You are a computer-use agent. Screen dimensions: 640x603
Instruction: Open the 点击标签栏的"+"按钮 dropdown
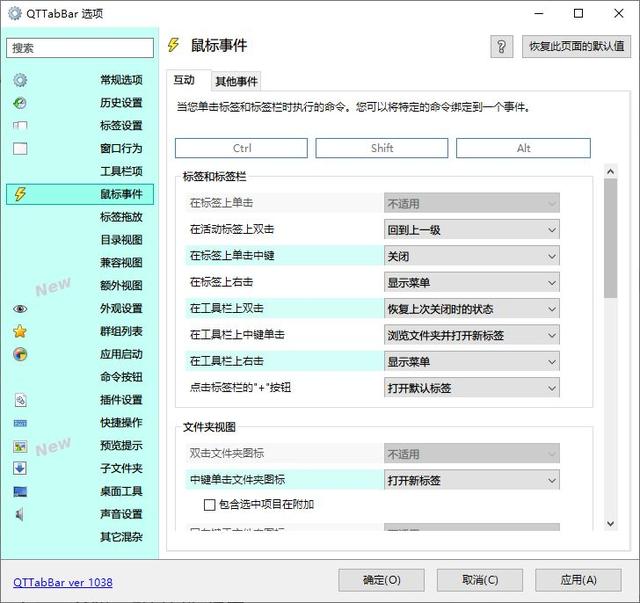[471, 388]
